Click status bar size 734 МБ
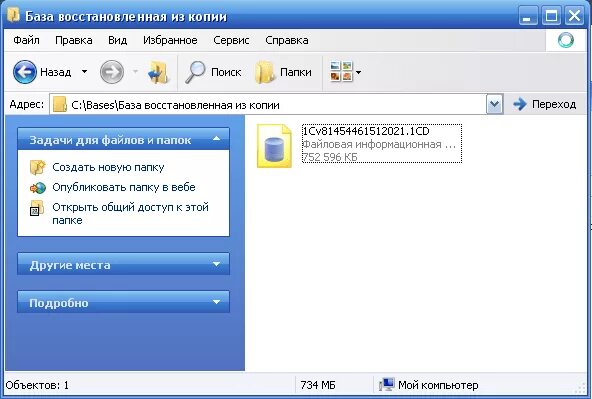The image size is (592, 399). 318,385
